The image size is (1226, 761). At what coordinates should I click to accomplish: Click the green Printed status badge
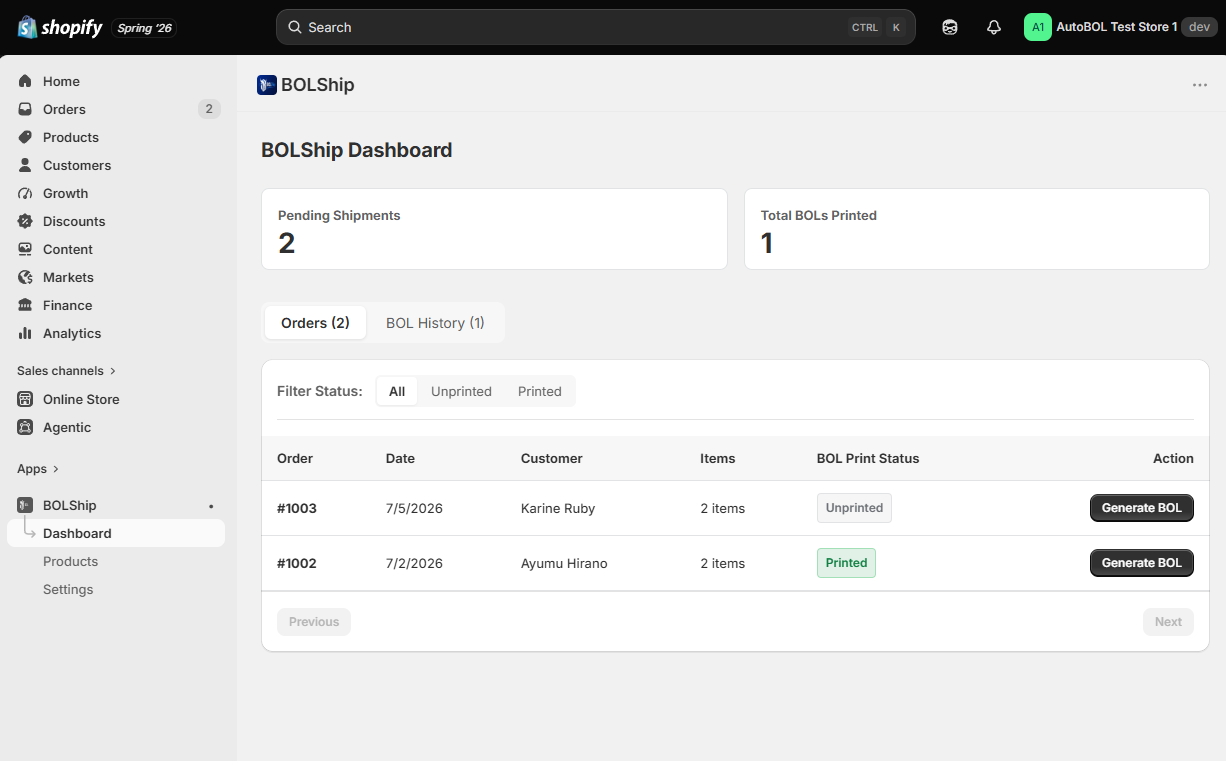pyautogui.click(x=846, y=563)
